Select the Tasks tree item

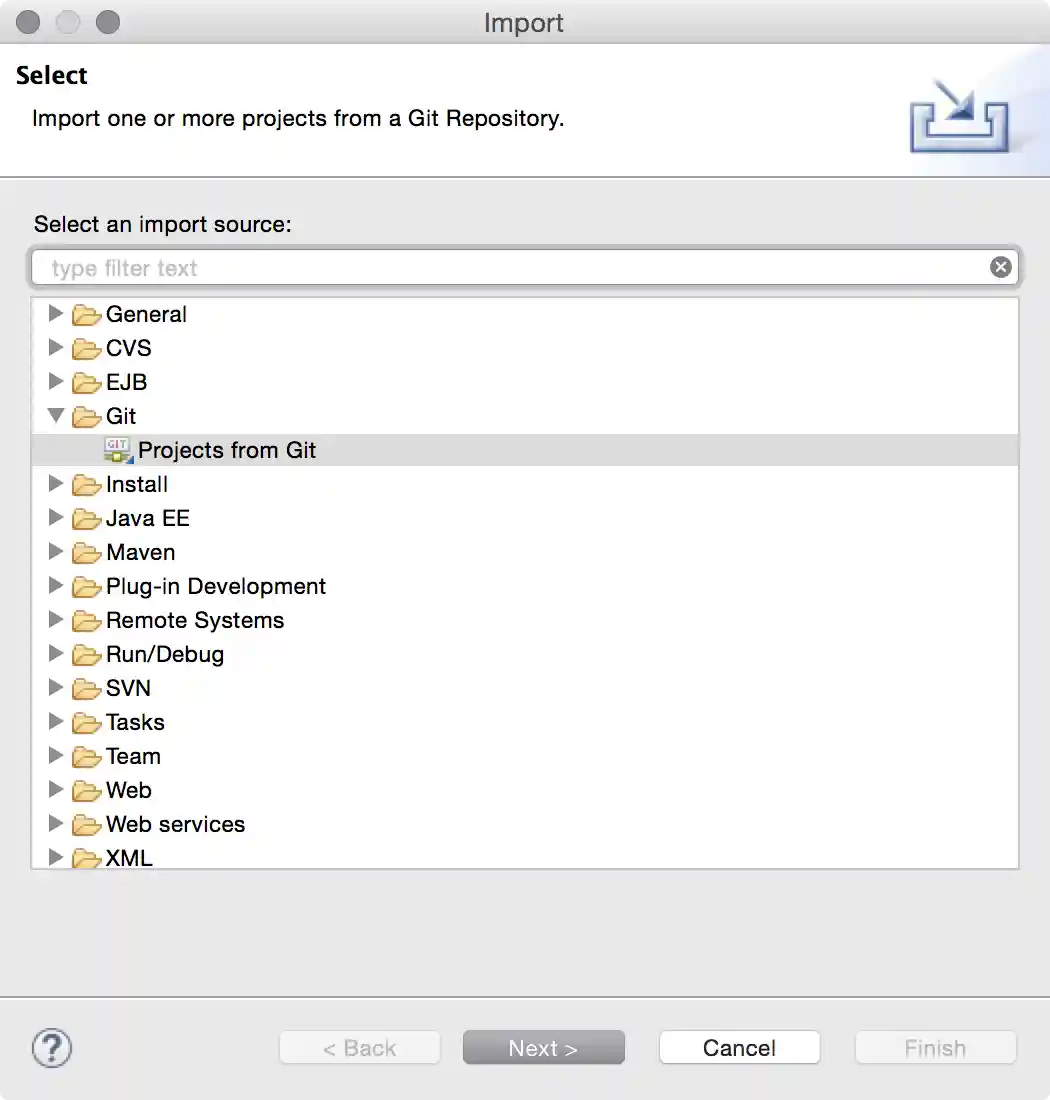135,722
